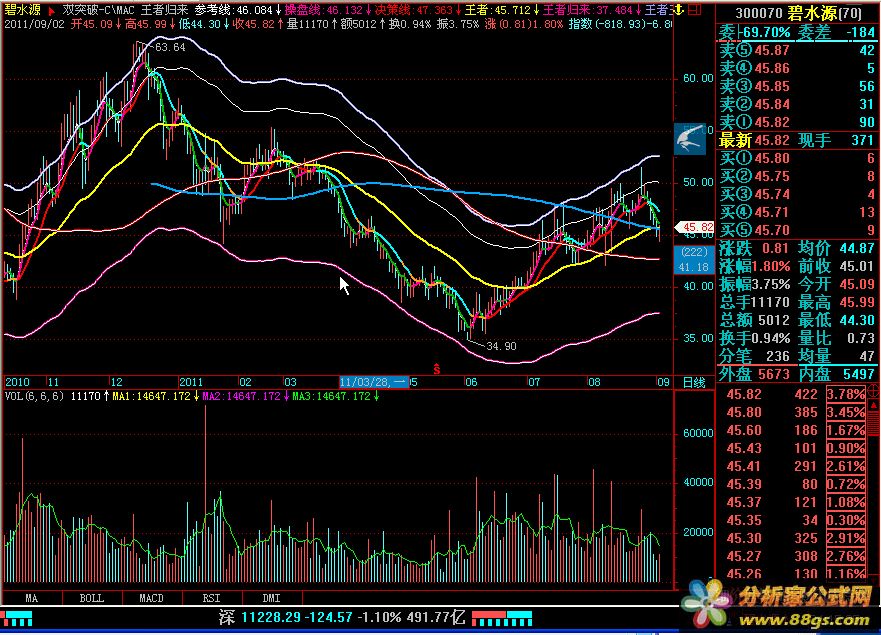This screenshot has height=635, width=881.
Task: Click the 委比 -69.70% value
Action: pyautogui.click(x=755, y=32)
